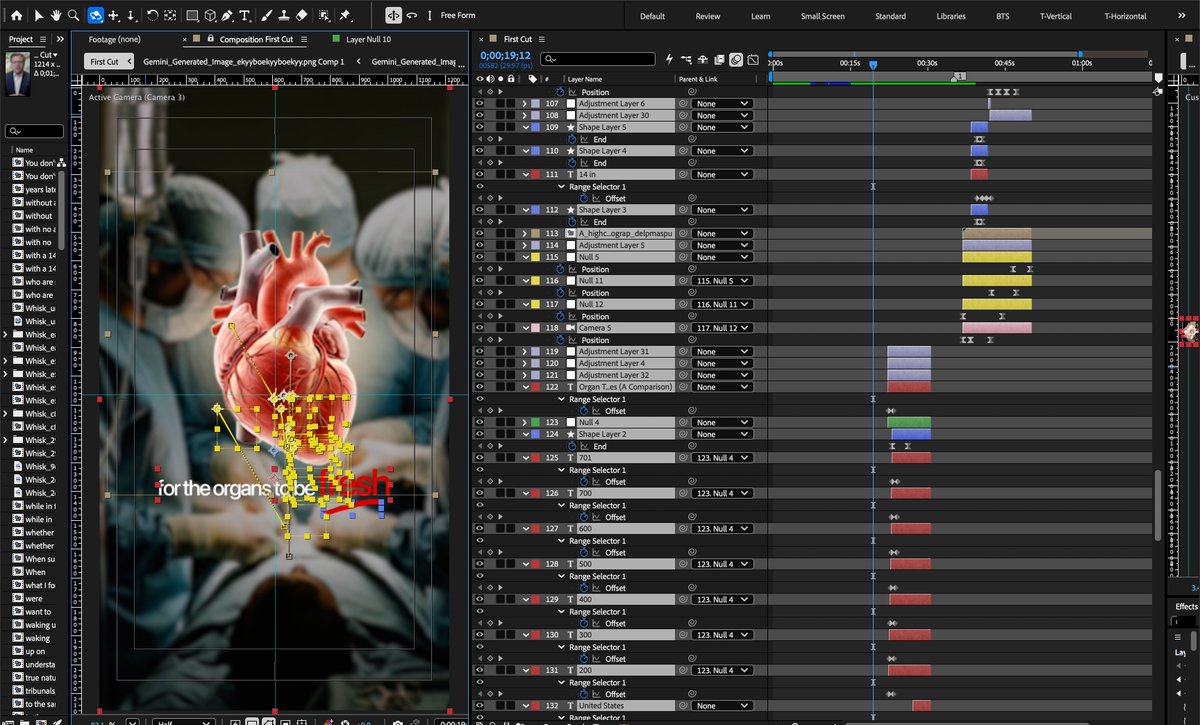The image size is (1200, 725).
Task: Click the First Cut breadcrumb button
Action: pos(104,61)
